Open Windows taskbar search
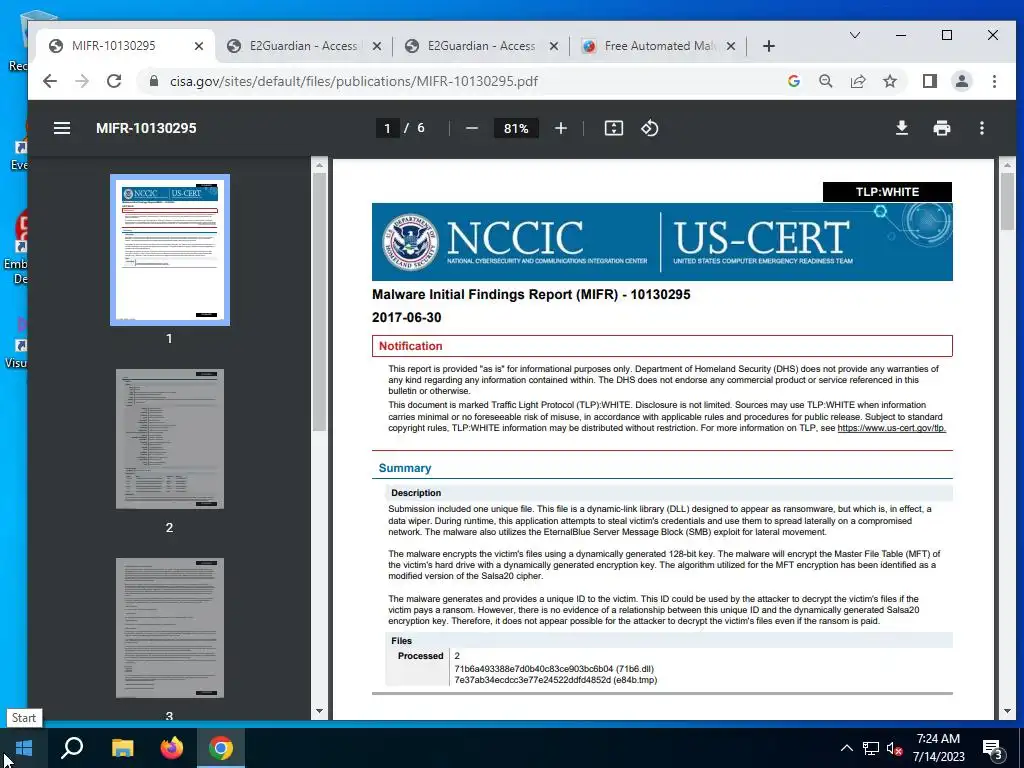 (x=72, y=748)
